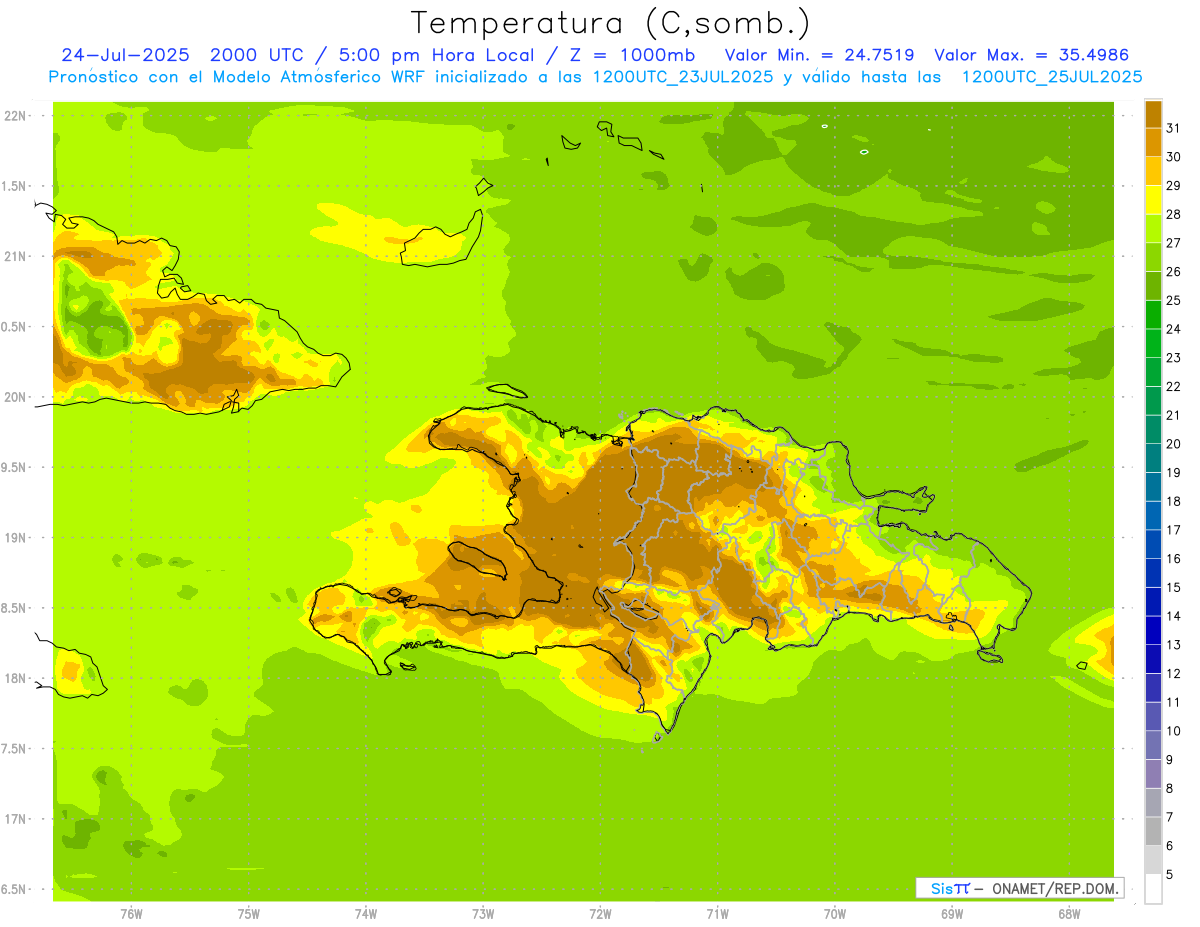Viewport: 1200px width, 927px height.
Task: Pick the legend color band between 25 and 26
Action: pyautogui.click(x=1153, y=285)
